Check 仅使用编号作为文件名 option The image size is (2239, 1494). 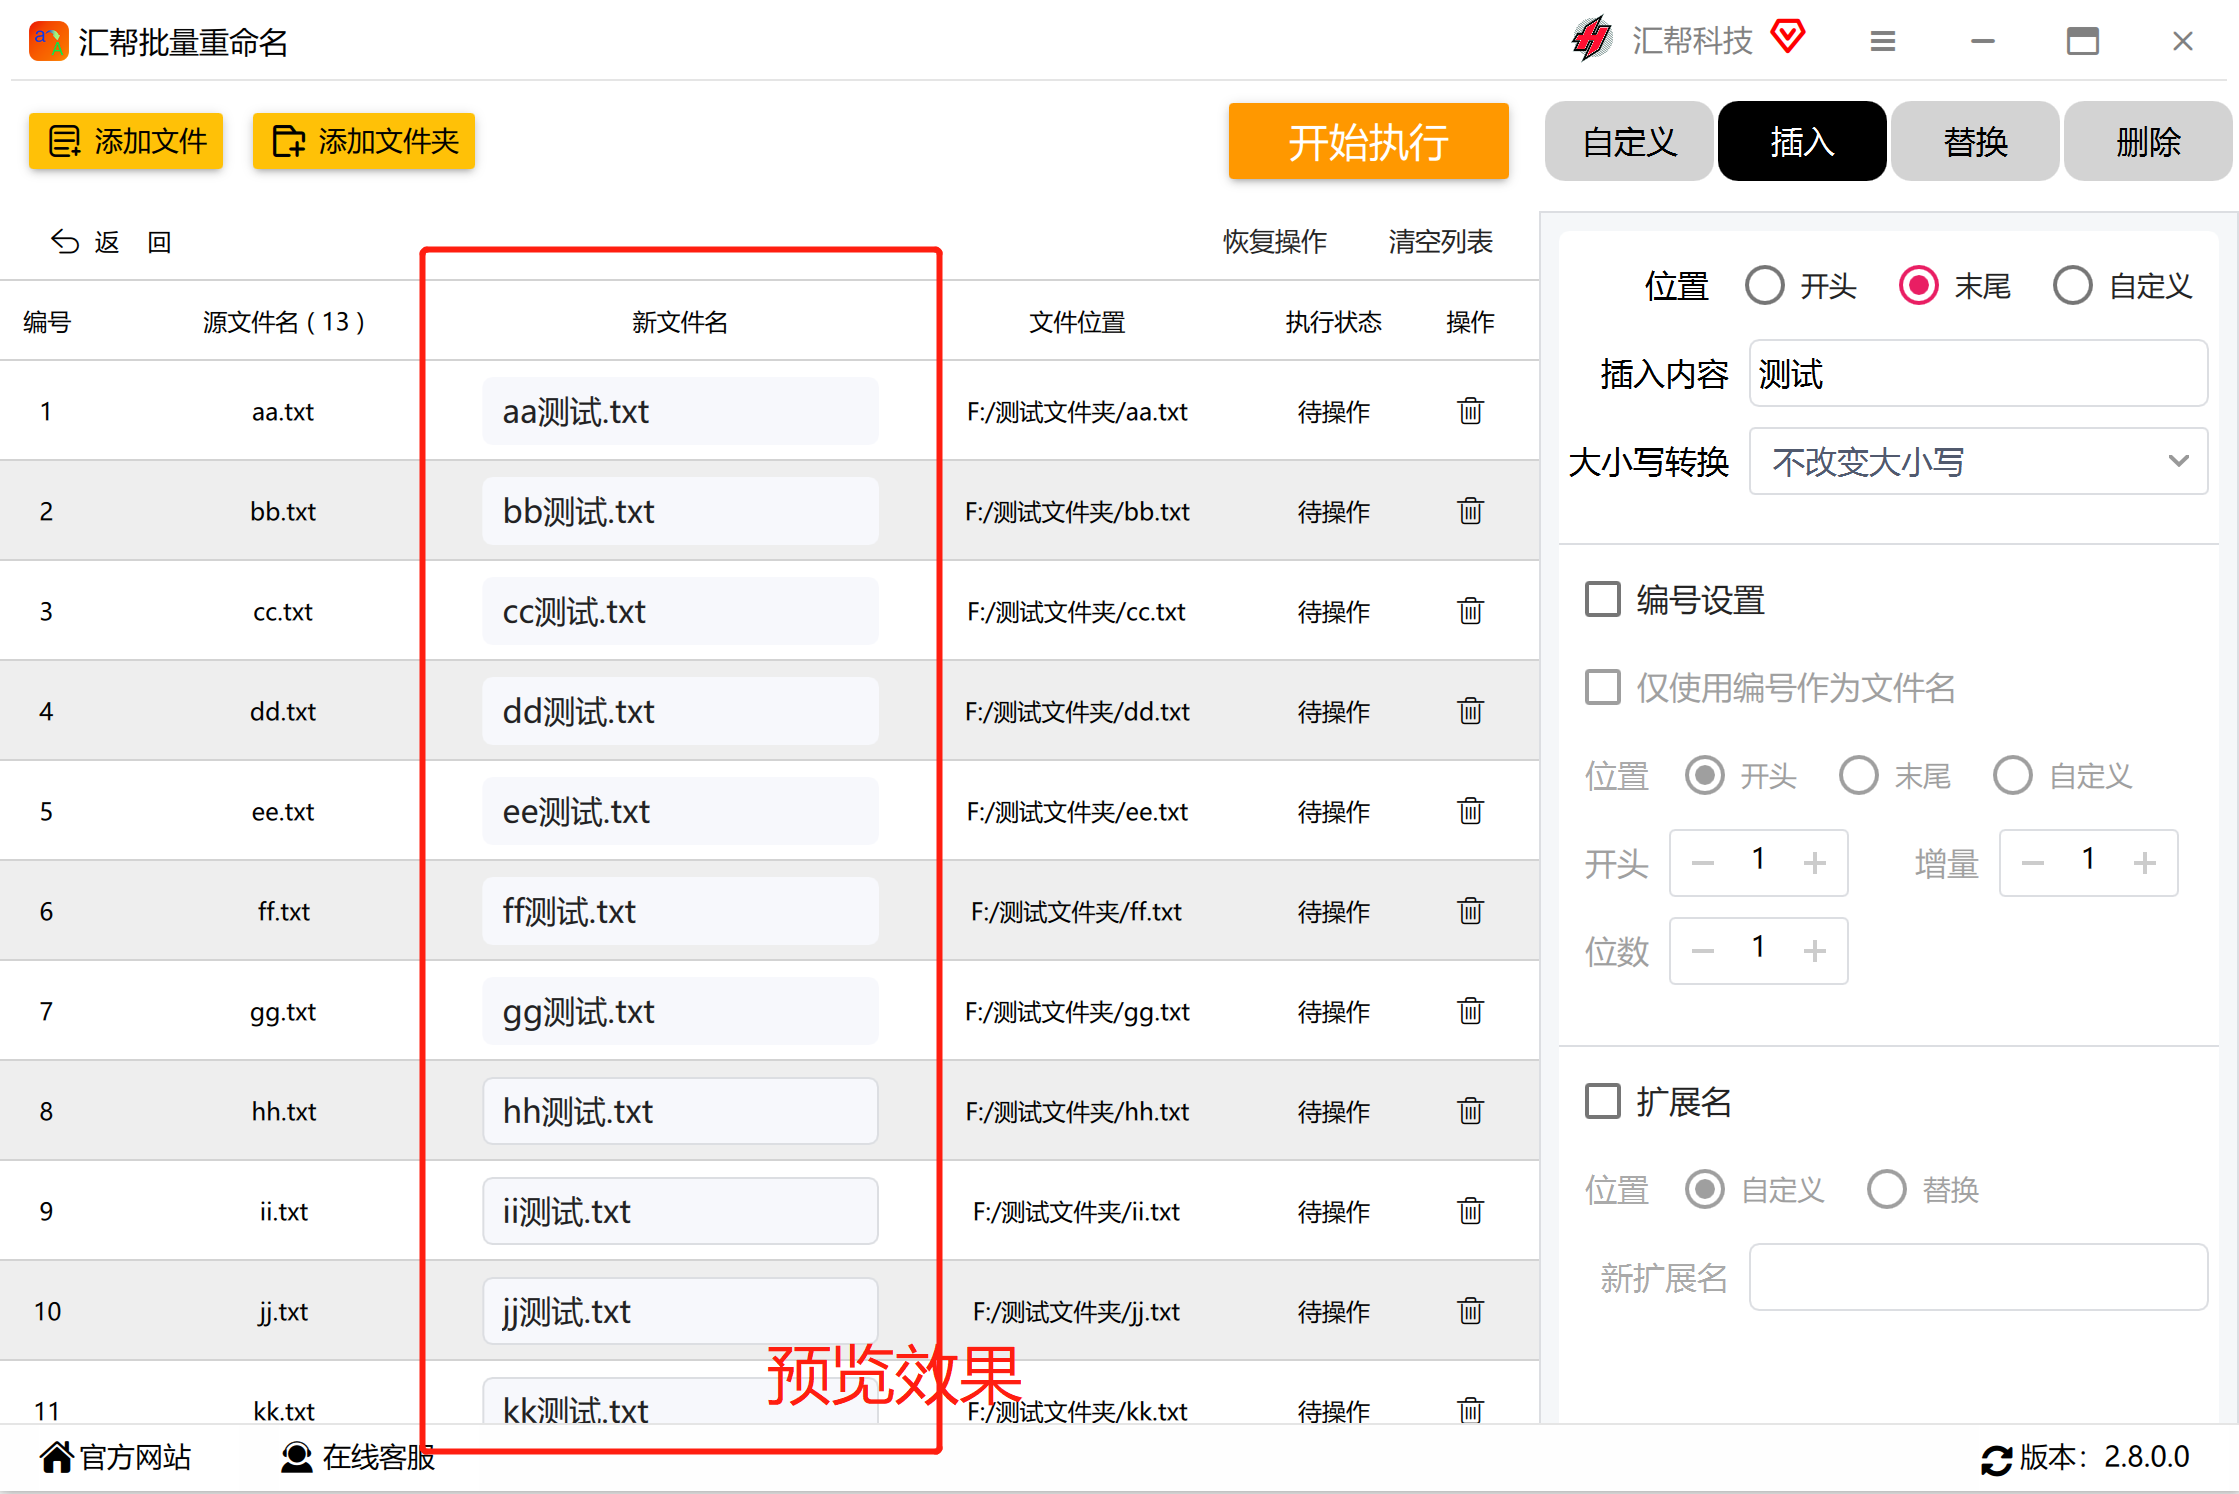coord(1603,687)
